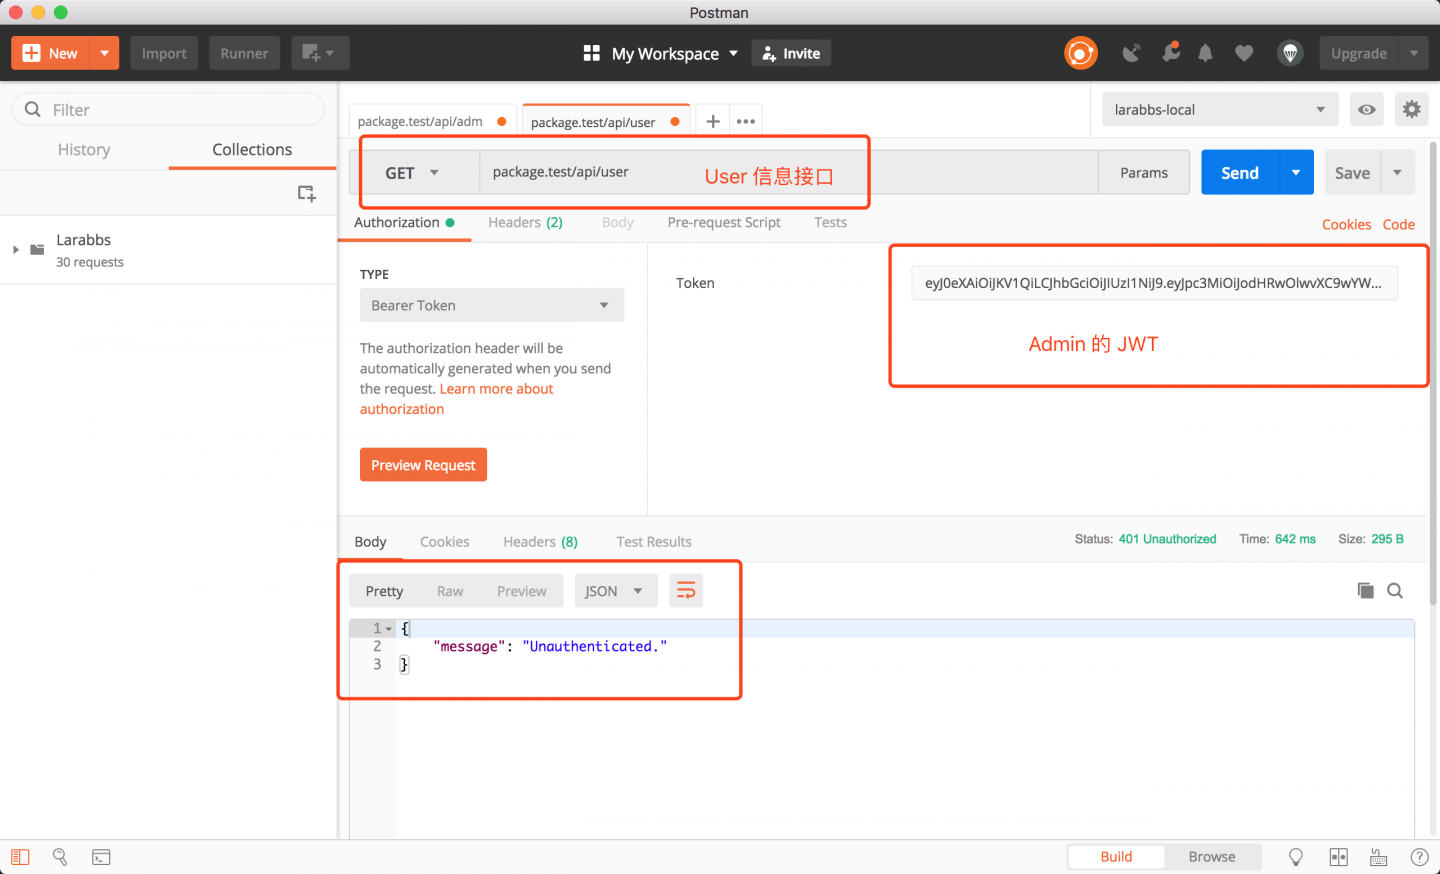Click the Save button
This screenshot has width=1440, height=874.
point(1352,173)
